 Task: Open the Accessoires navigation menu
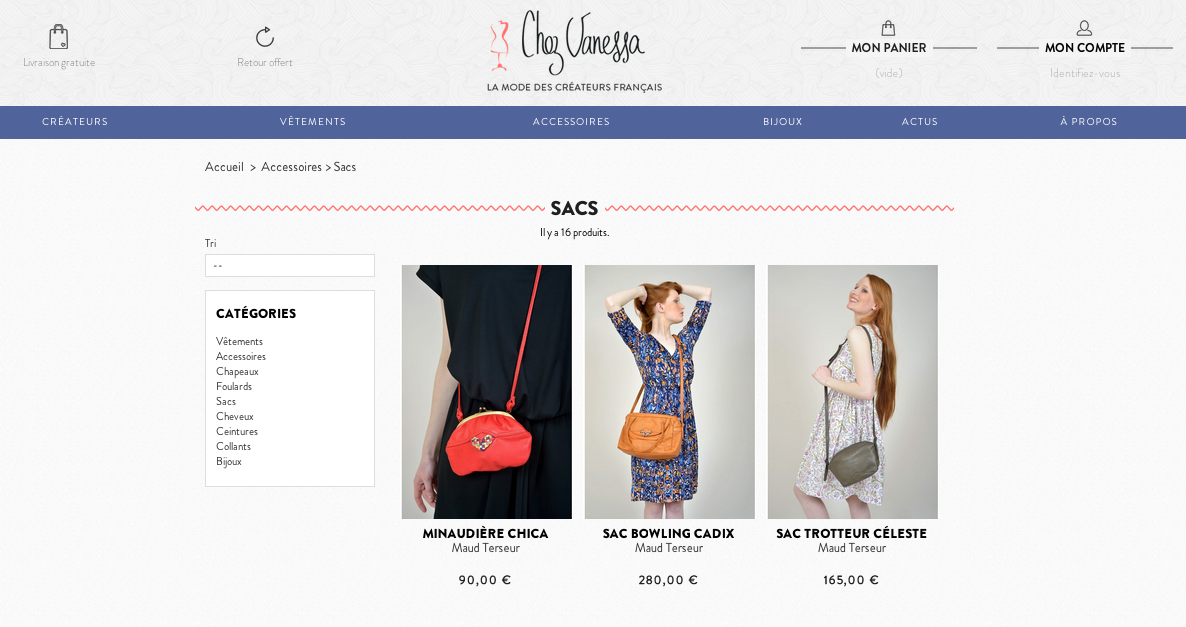click(x=571, y=122)
